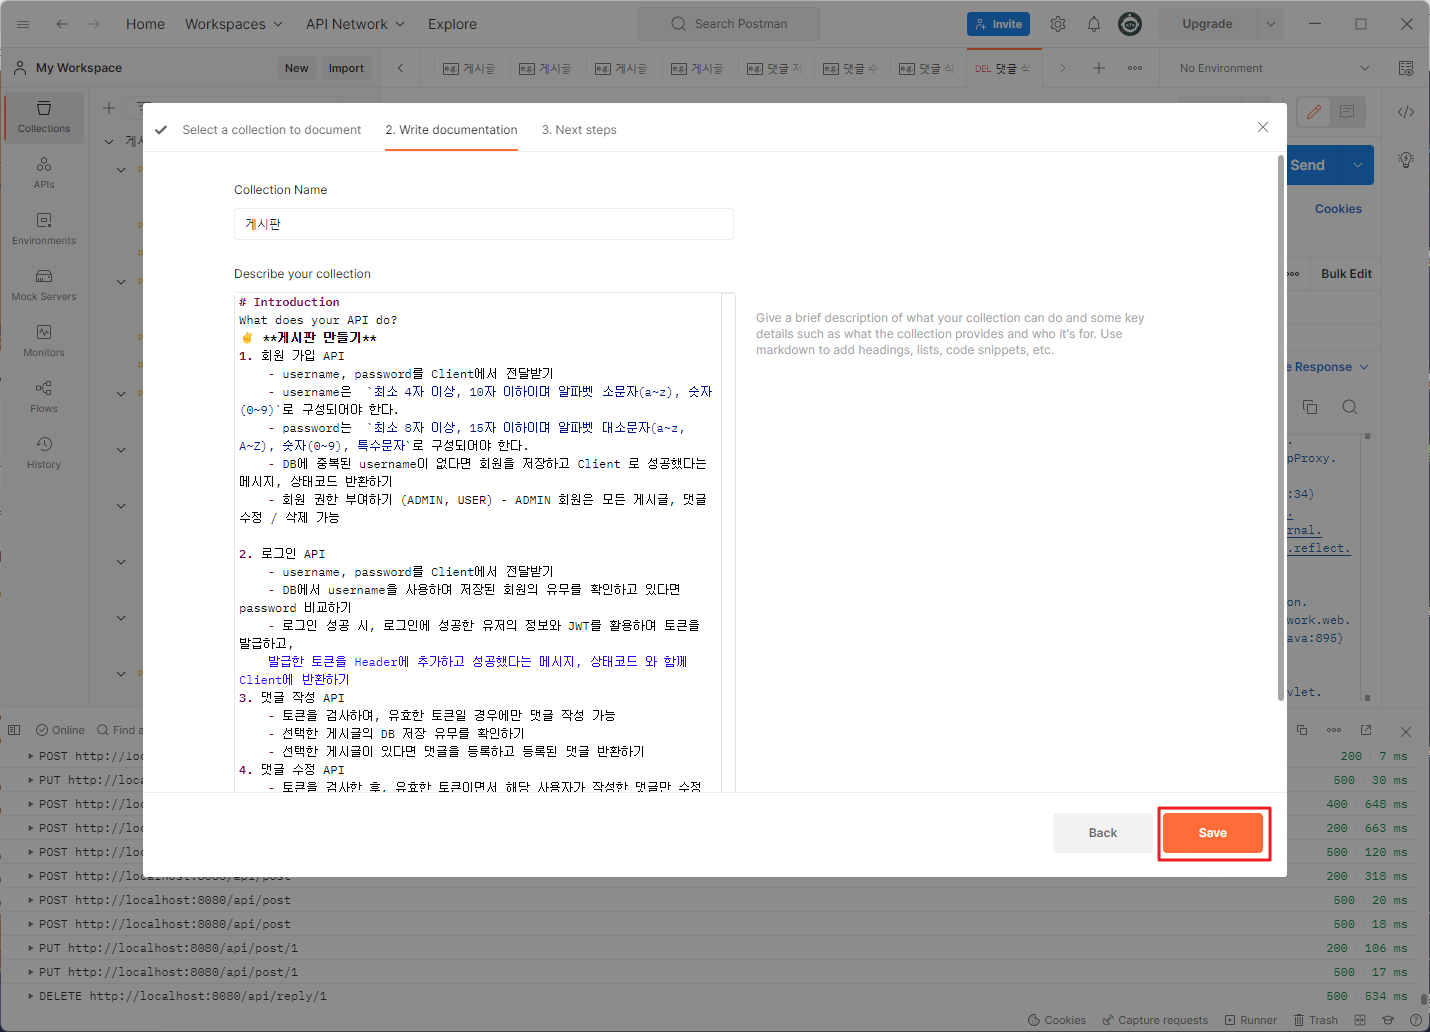Image resolution: width=1430 pixels, height=1032 pixels.
Task: Pop out the console to new window
Action: coord(1366,730)
